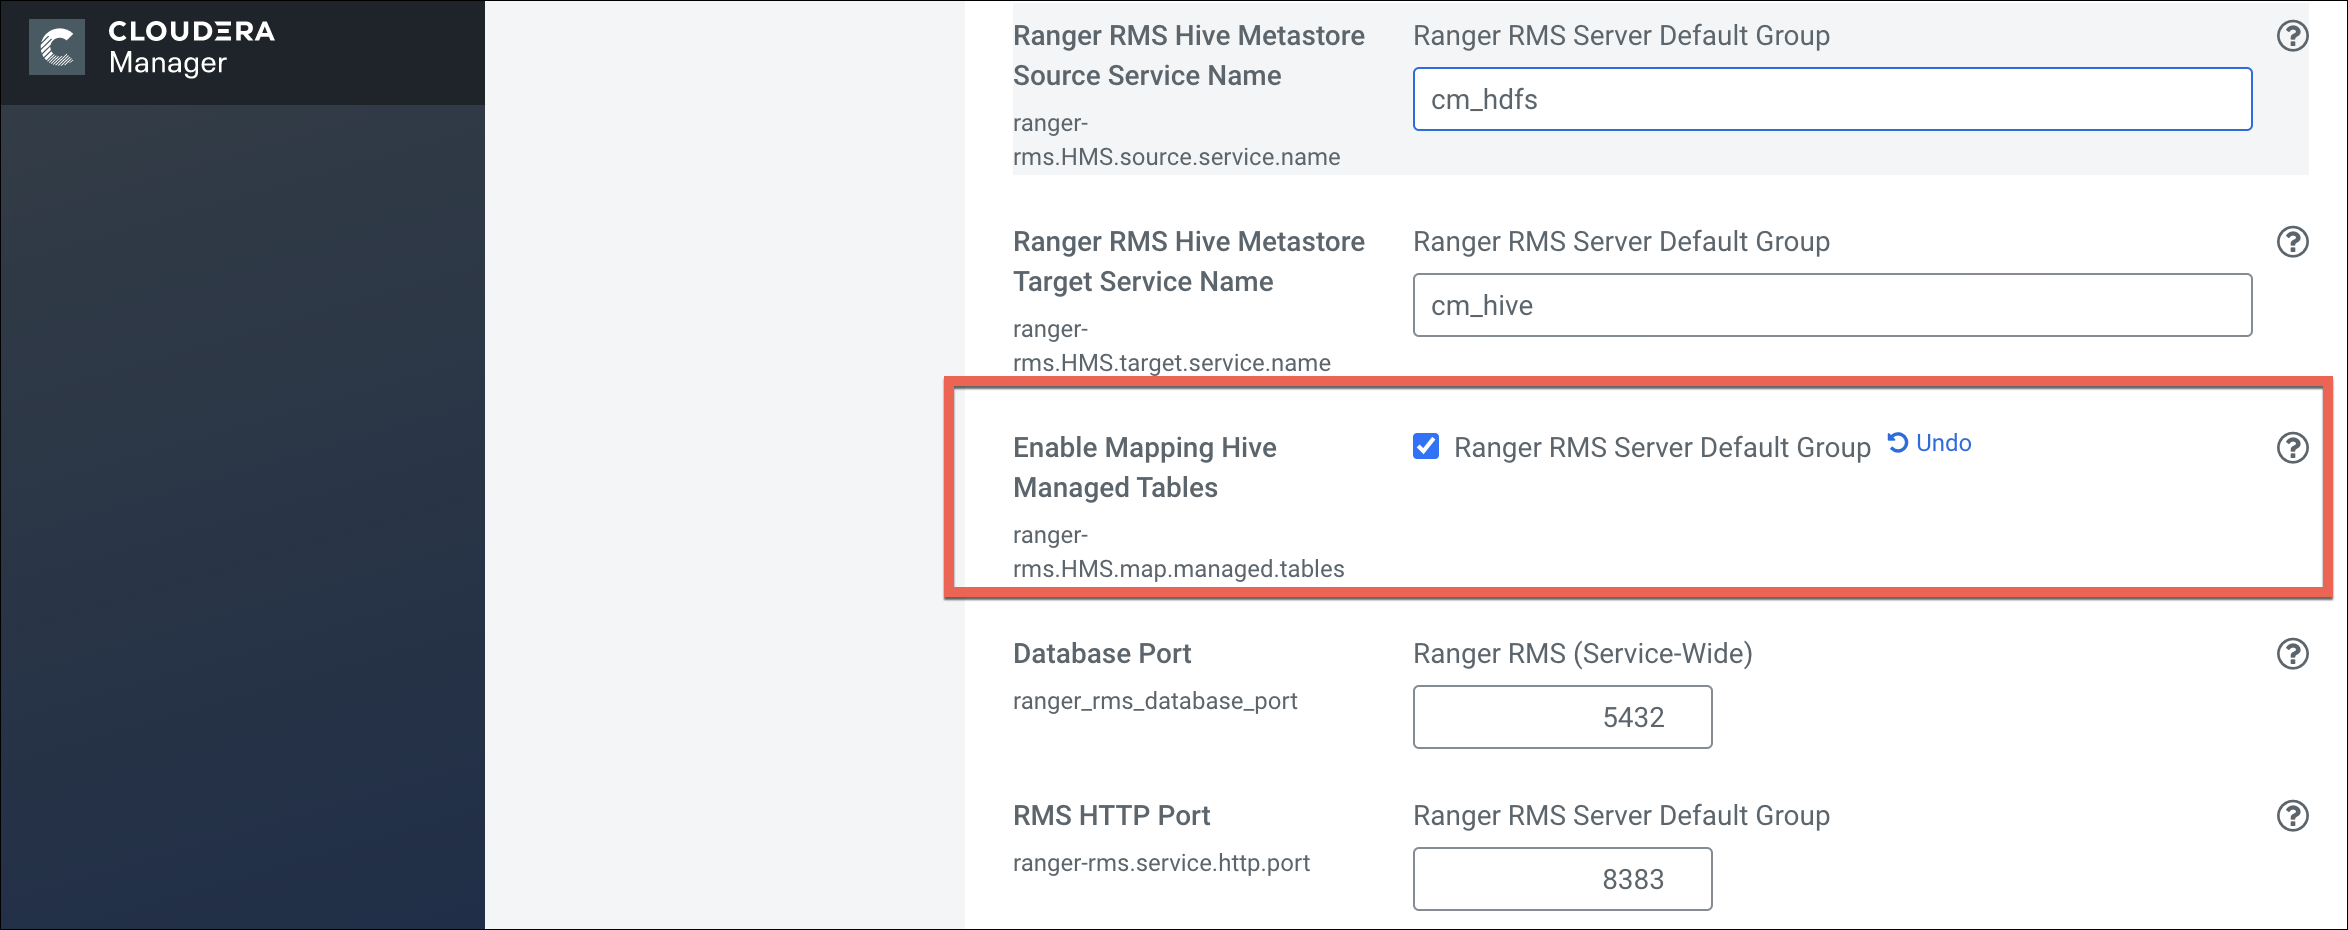The height and width of the screenshot is (930, 2348).
Task: Click the Enable Mapping Hive Managed Tables heading
Action: (x=1144, y=467)
